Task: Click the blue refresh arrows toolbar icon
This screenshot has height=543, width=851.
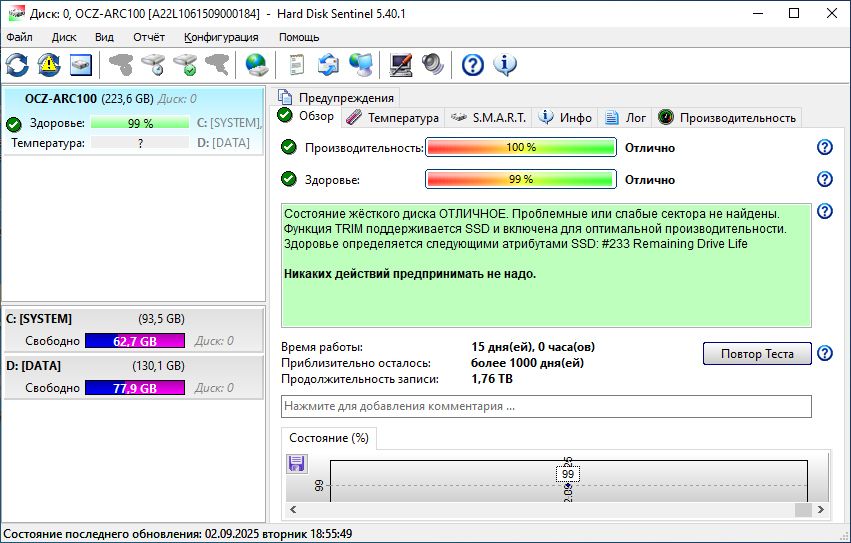Action: [17, 65]
